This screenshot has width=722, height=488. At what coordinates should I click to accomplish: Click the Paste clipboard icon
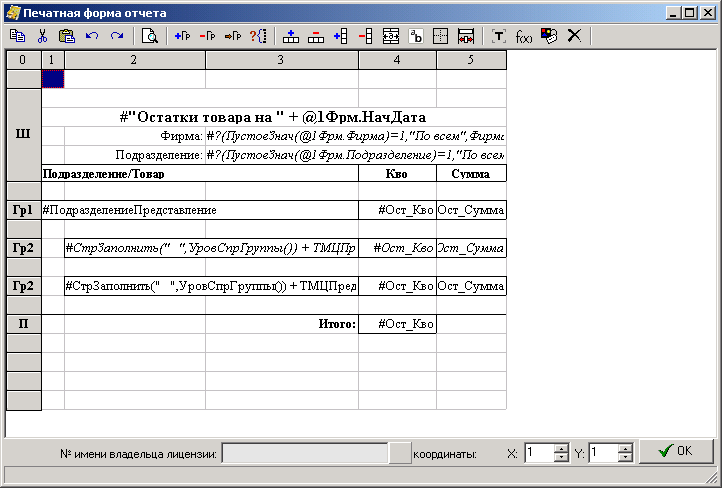(67, 36)
